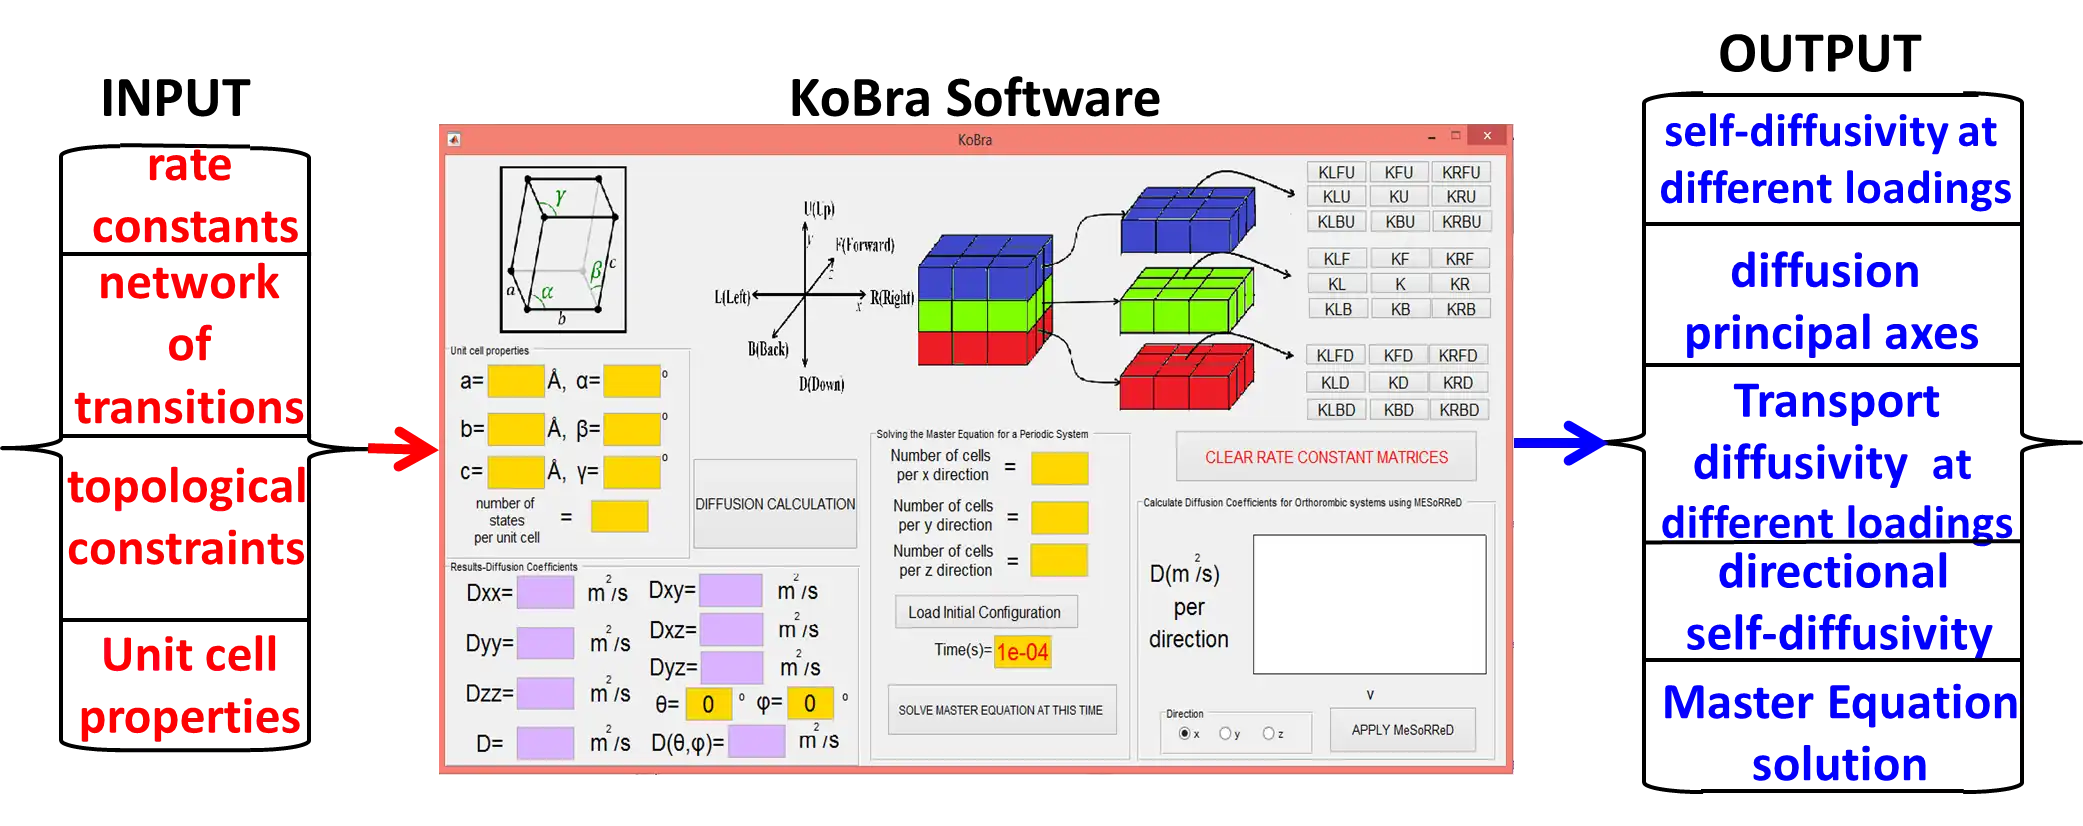This screenshot has height=826, width=2083.
Task: Click cells per y direction field
Action: pyautogui.click(x=1059, y=518)
